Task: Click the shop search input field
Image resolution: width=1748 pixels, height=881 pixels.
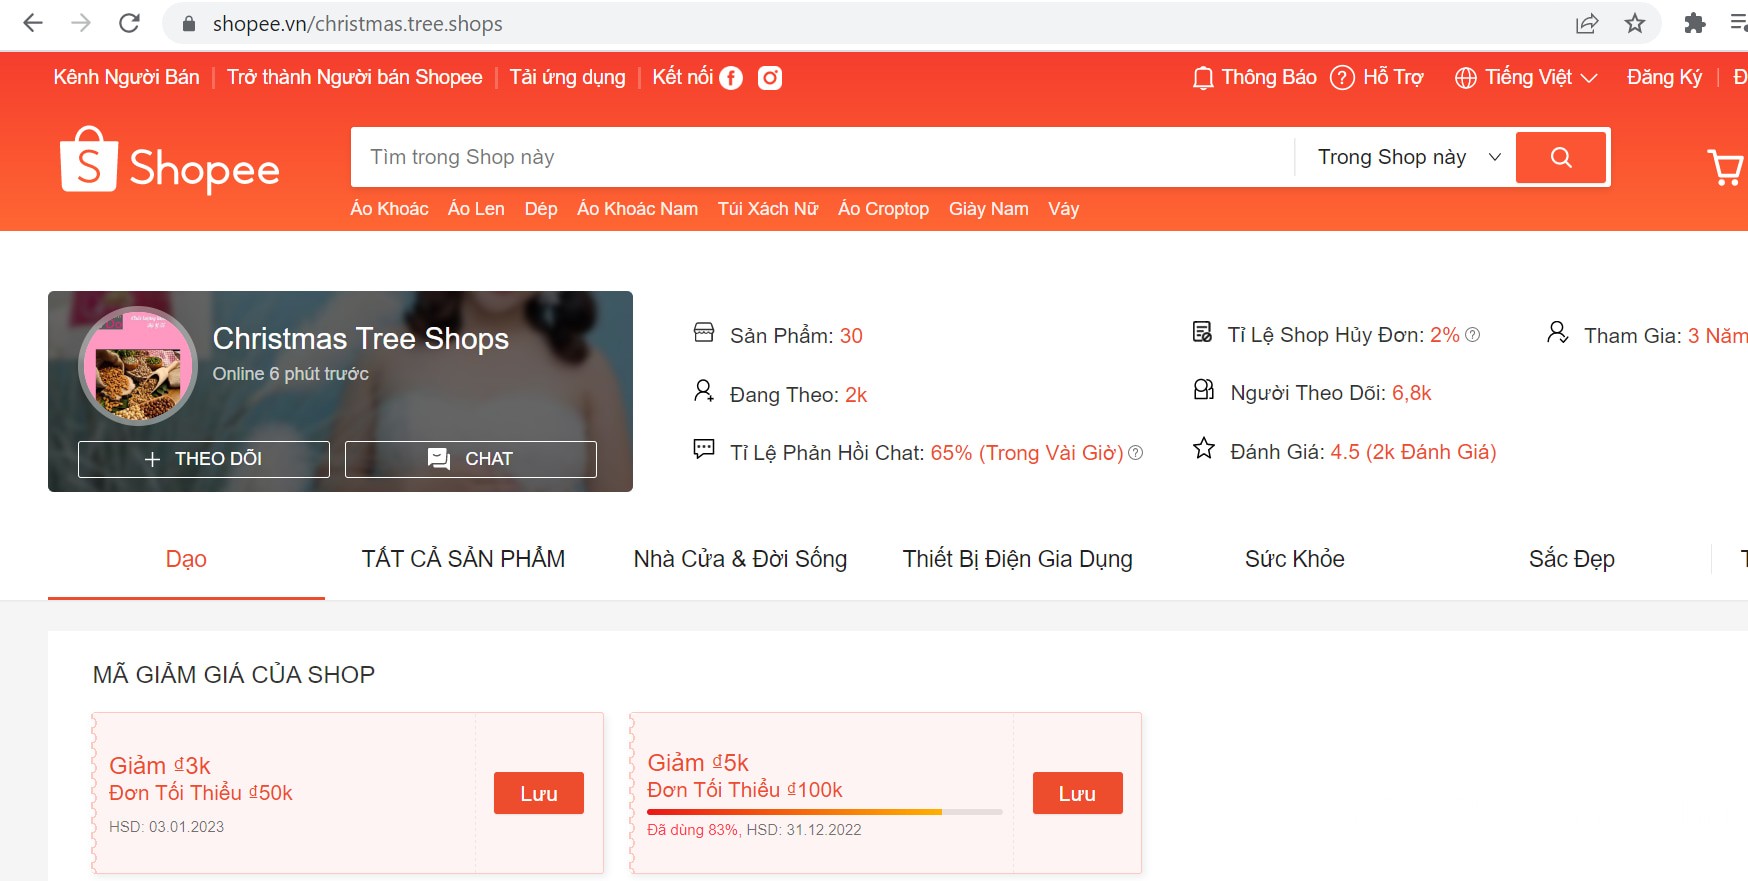Action: pyautogui.click(x=820, y=157)
